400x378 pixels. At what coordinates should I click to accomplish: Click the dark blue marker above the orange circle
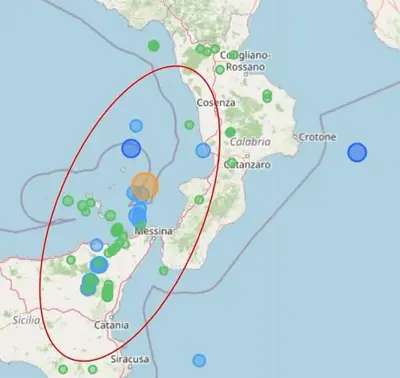coord(131,148)
